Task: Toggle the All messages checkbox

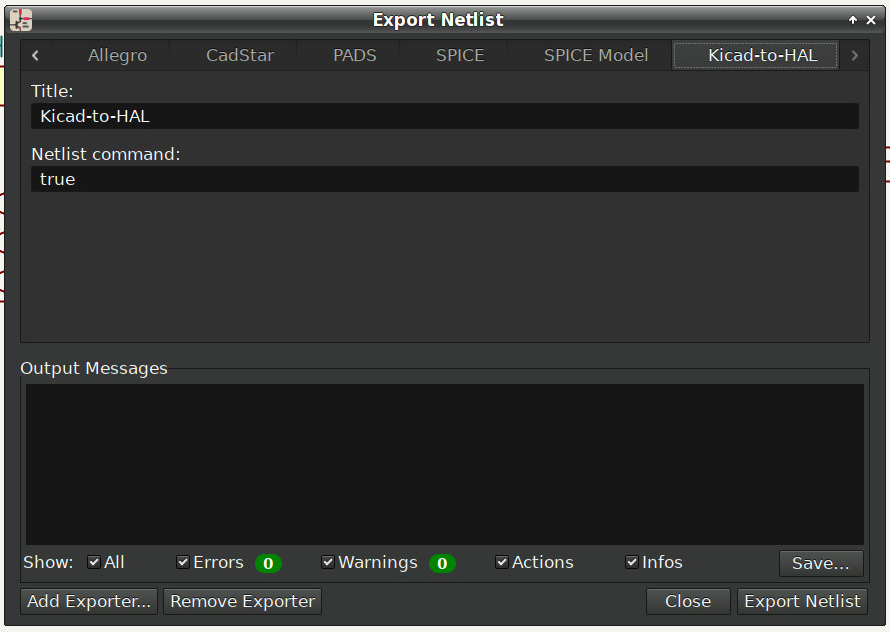Action: (94, 562)
